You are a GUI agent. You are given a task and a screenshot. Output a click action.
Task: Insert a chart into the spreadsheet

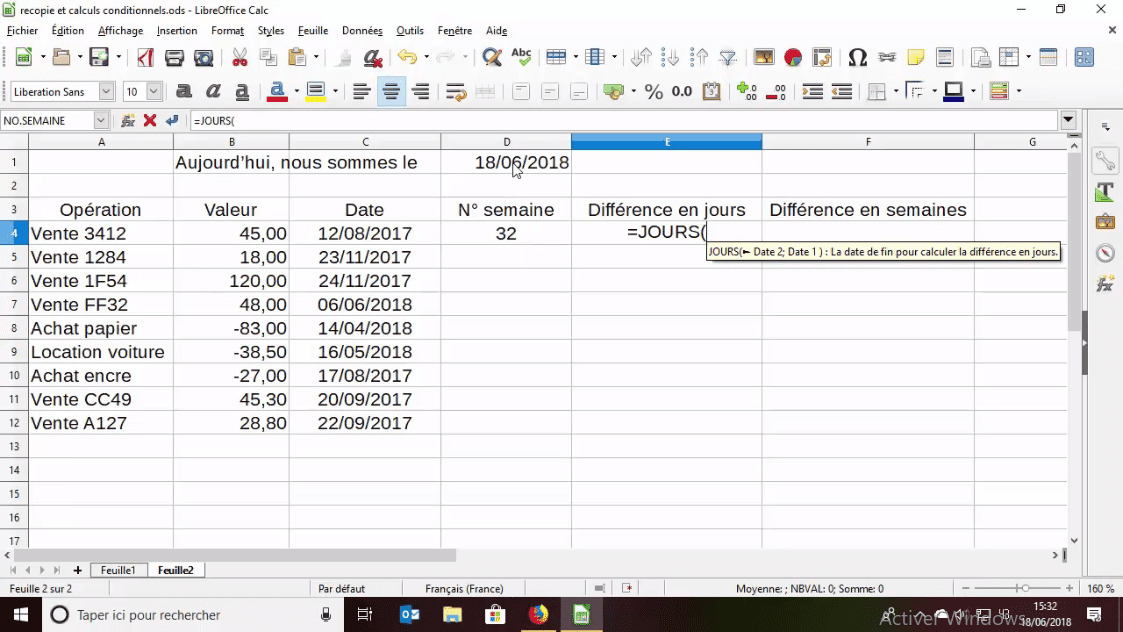[x=795, y=58]
